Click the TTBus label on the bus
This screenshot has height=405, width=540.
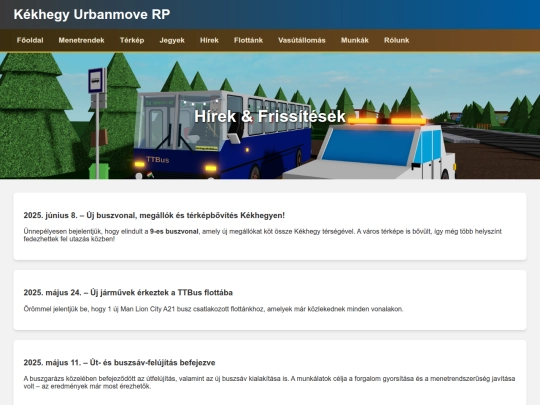pyautogui.click(x=158, y=159)
